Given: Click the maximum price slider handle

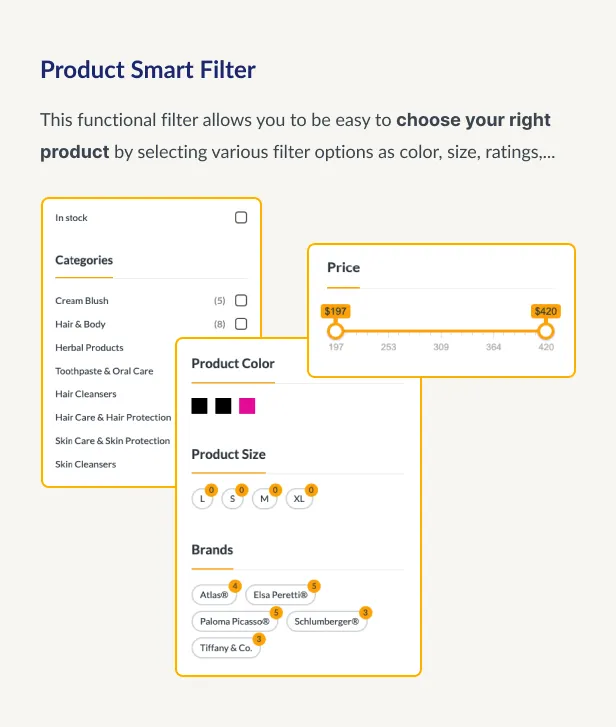Looking at the screenshot, I should pos(545,331).
